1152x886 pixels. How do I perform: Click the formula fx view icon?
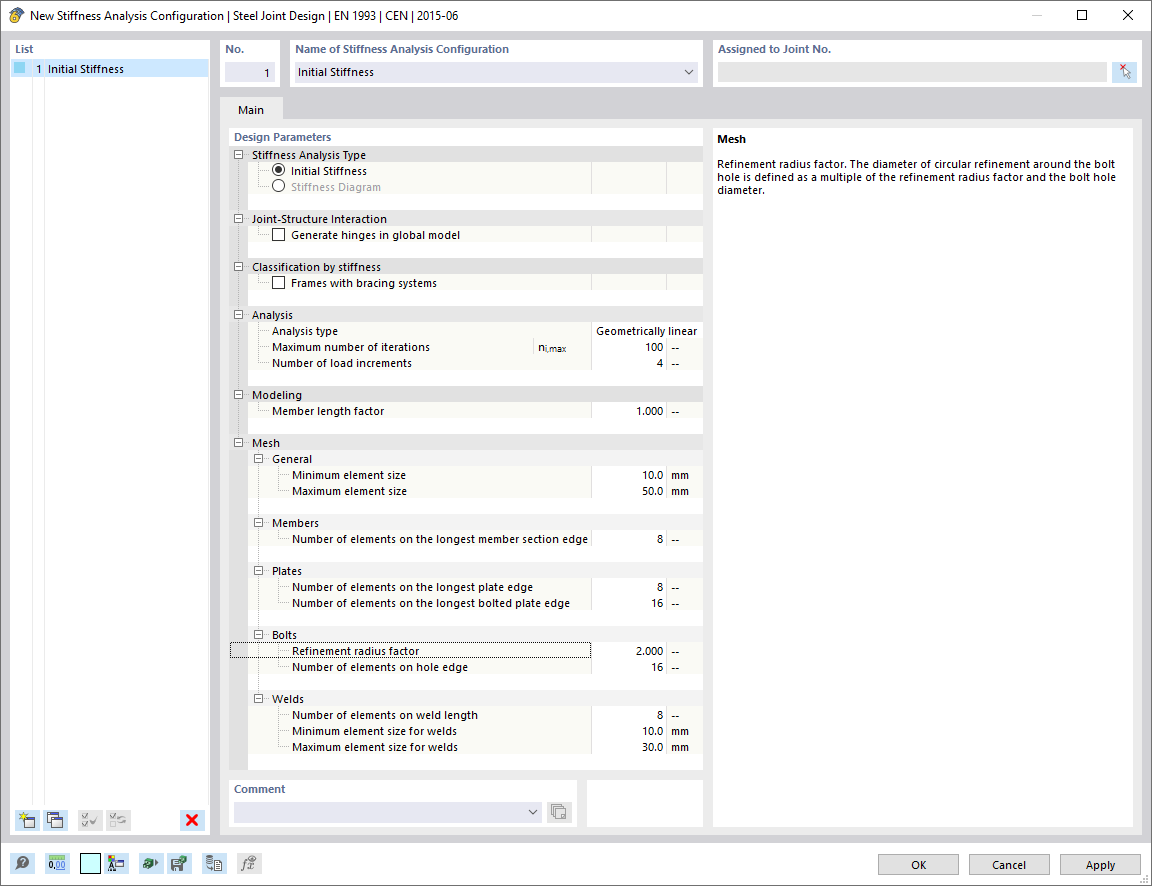click(x=249, y=863)
